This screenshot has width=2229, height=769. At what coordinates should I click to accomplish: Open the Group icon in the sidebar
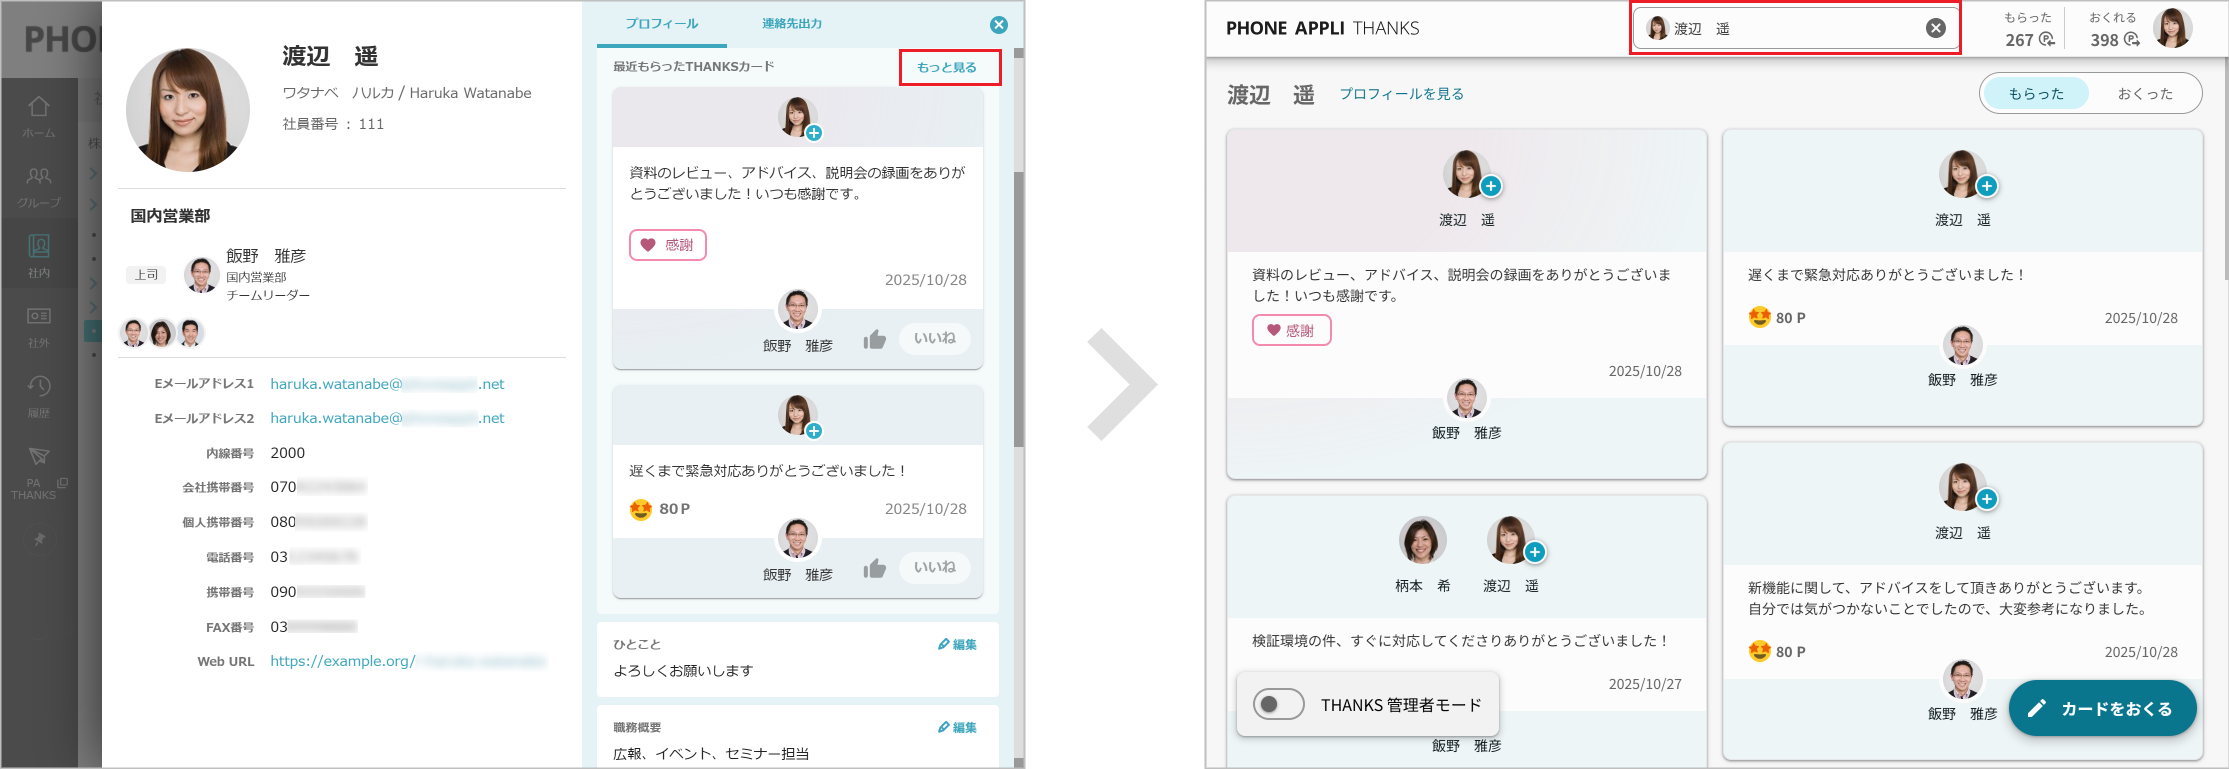click(x=39, y=186)
